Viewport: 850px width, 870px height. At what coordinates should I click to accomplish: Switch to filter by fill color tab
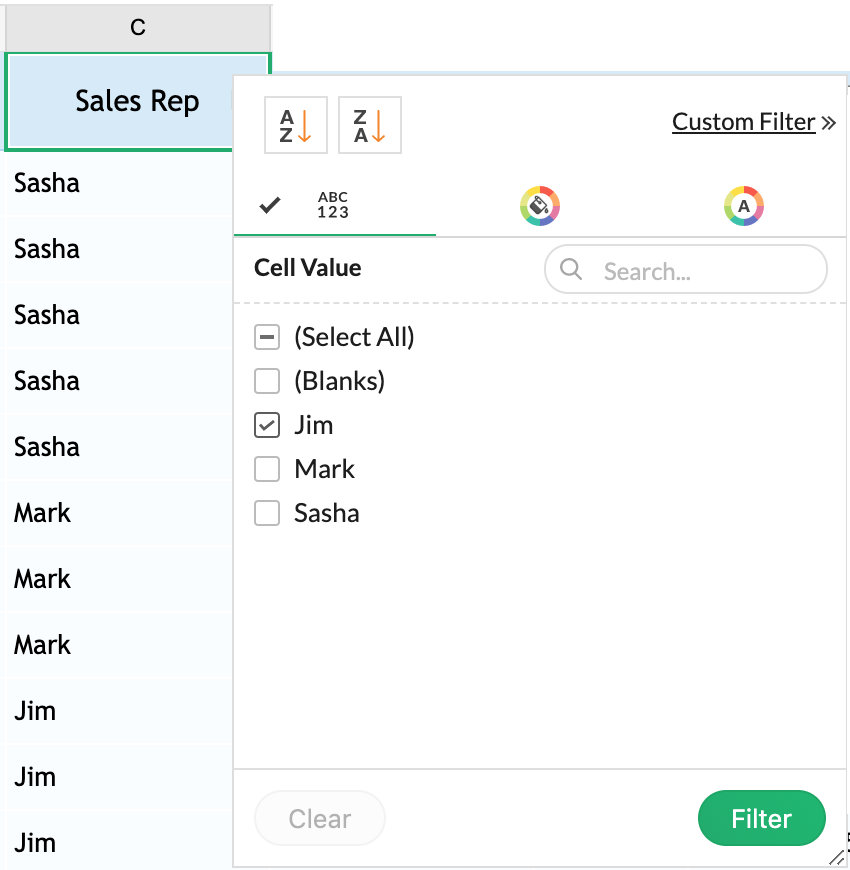click(539, 206)
